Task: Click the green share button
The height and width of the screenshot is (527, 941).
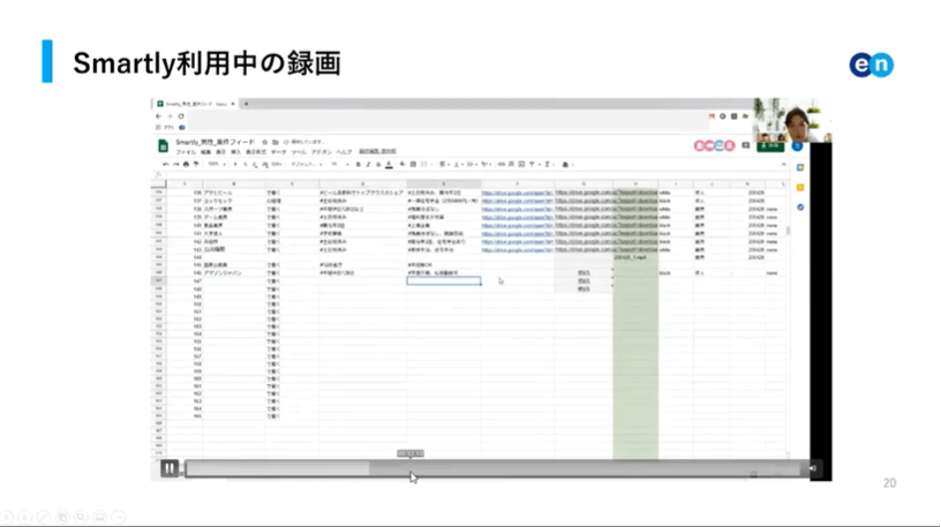Action: [x=770, y=146]
